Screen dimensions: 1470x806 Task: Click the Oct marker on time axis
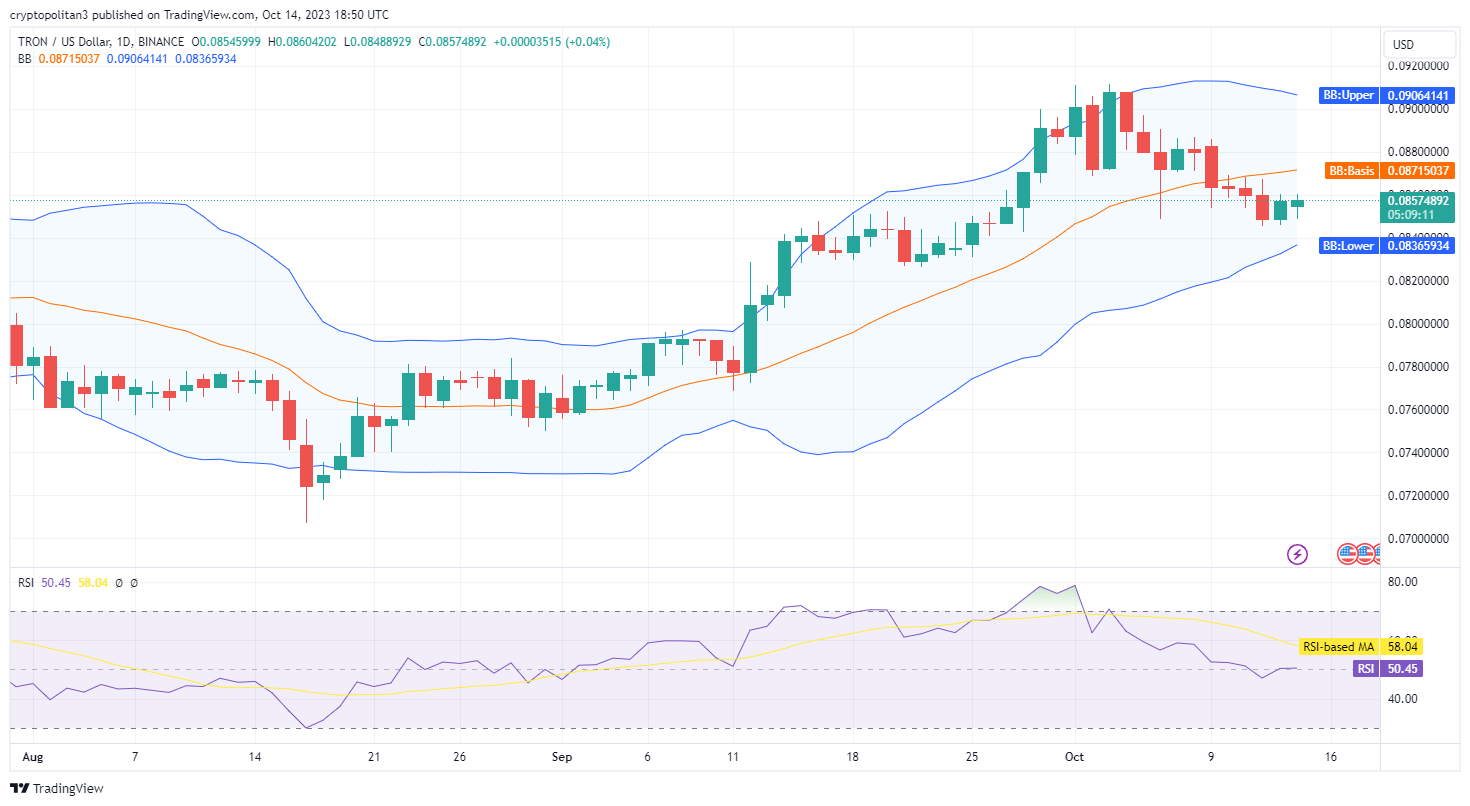tap(1075, 758)
